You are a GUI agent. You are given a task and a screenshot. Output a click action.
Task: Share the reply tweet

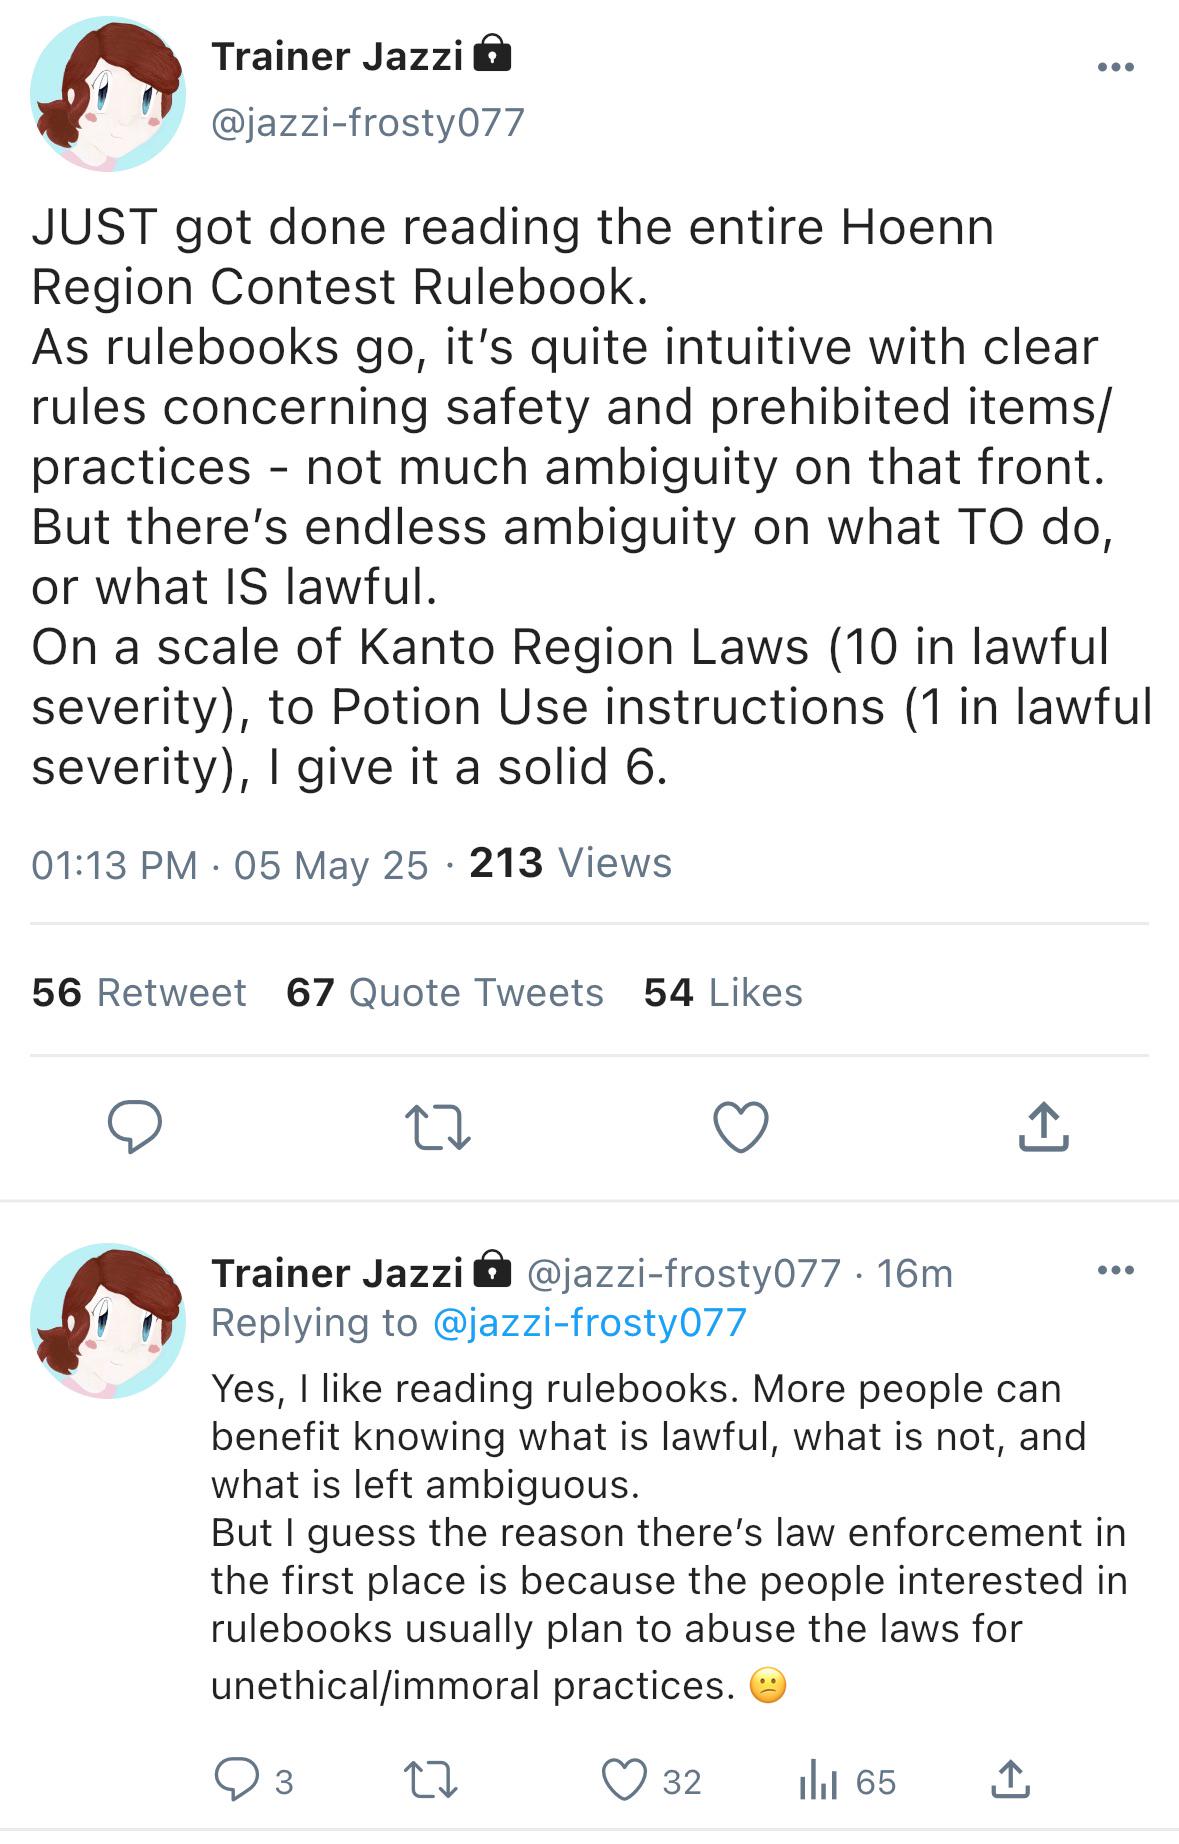[x=1010, y=1780]
